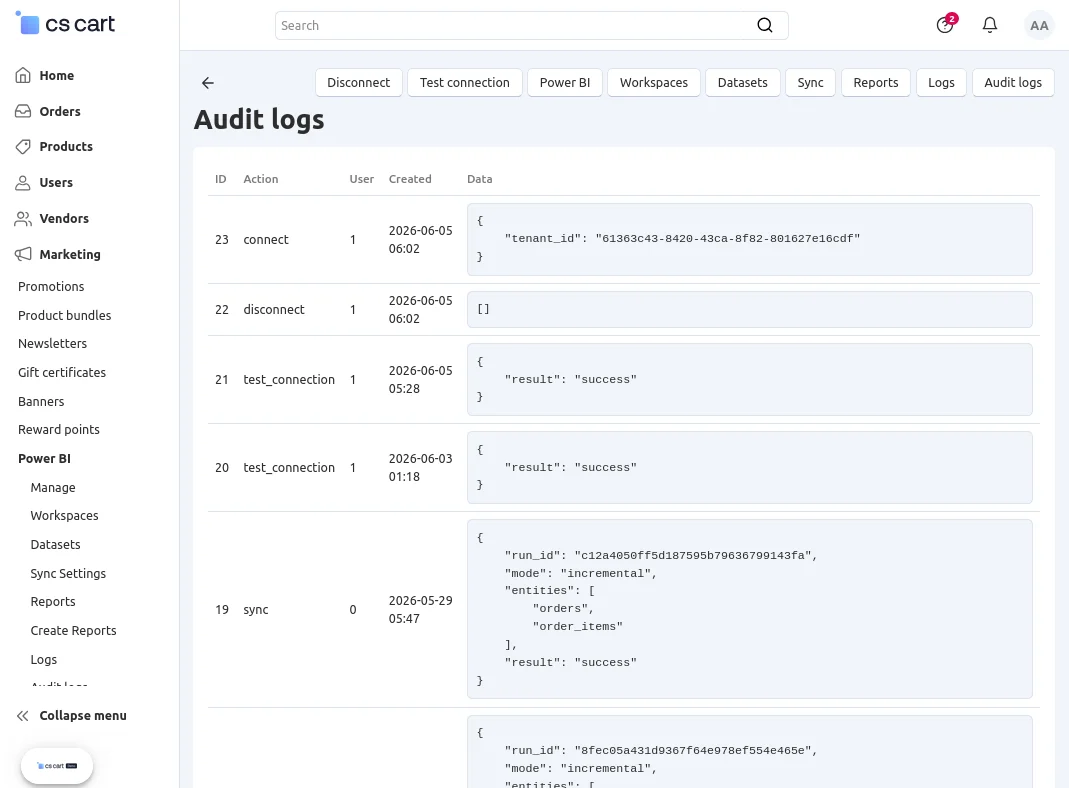Click the search magnifier icon

(765, 25)
